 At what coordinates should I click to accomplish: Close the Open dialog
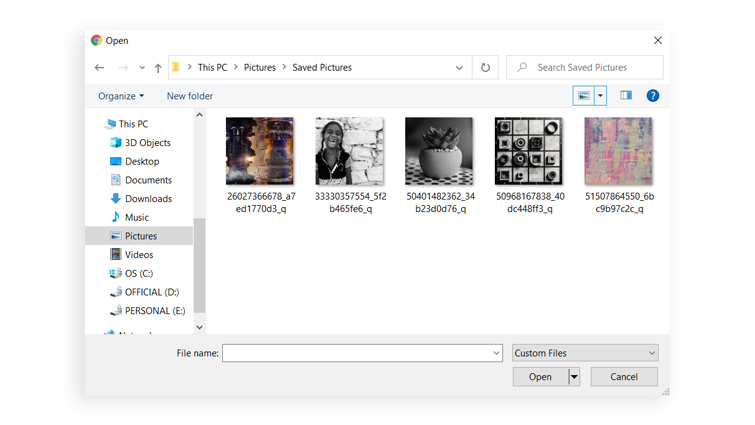(658, 40)
